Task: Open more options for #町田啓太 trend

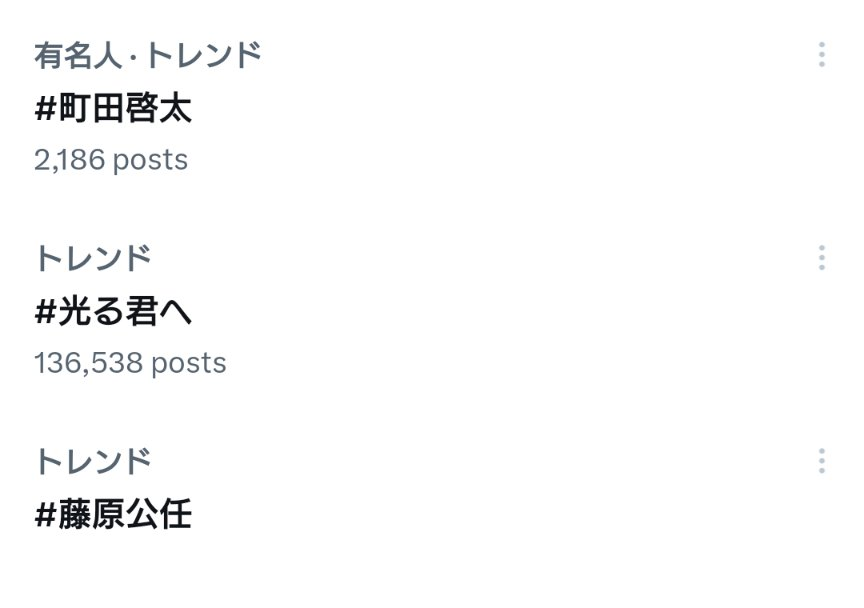Action: point(821,55)
